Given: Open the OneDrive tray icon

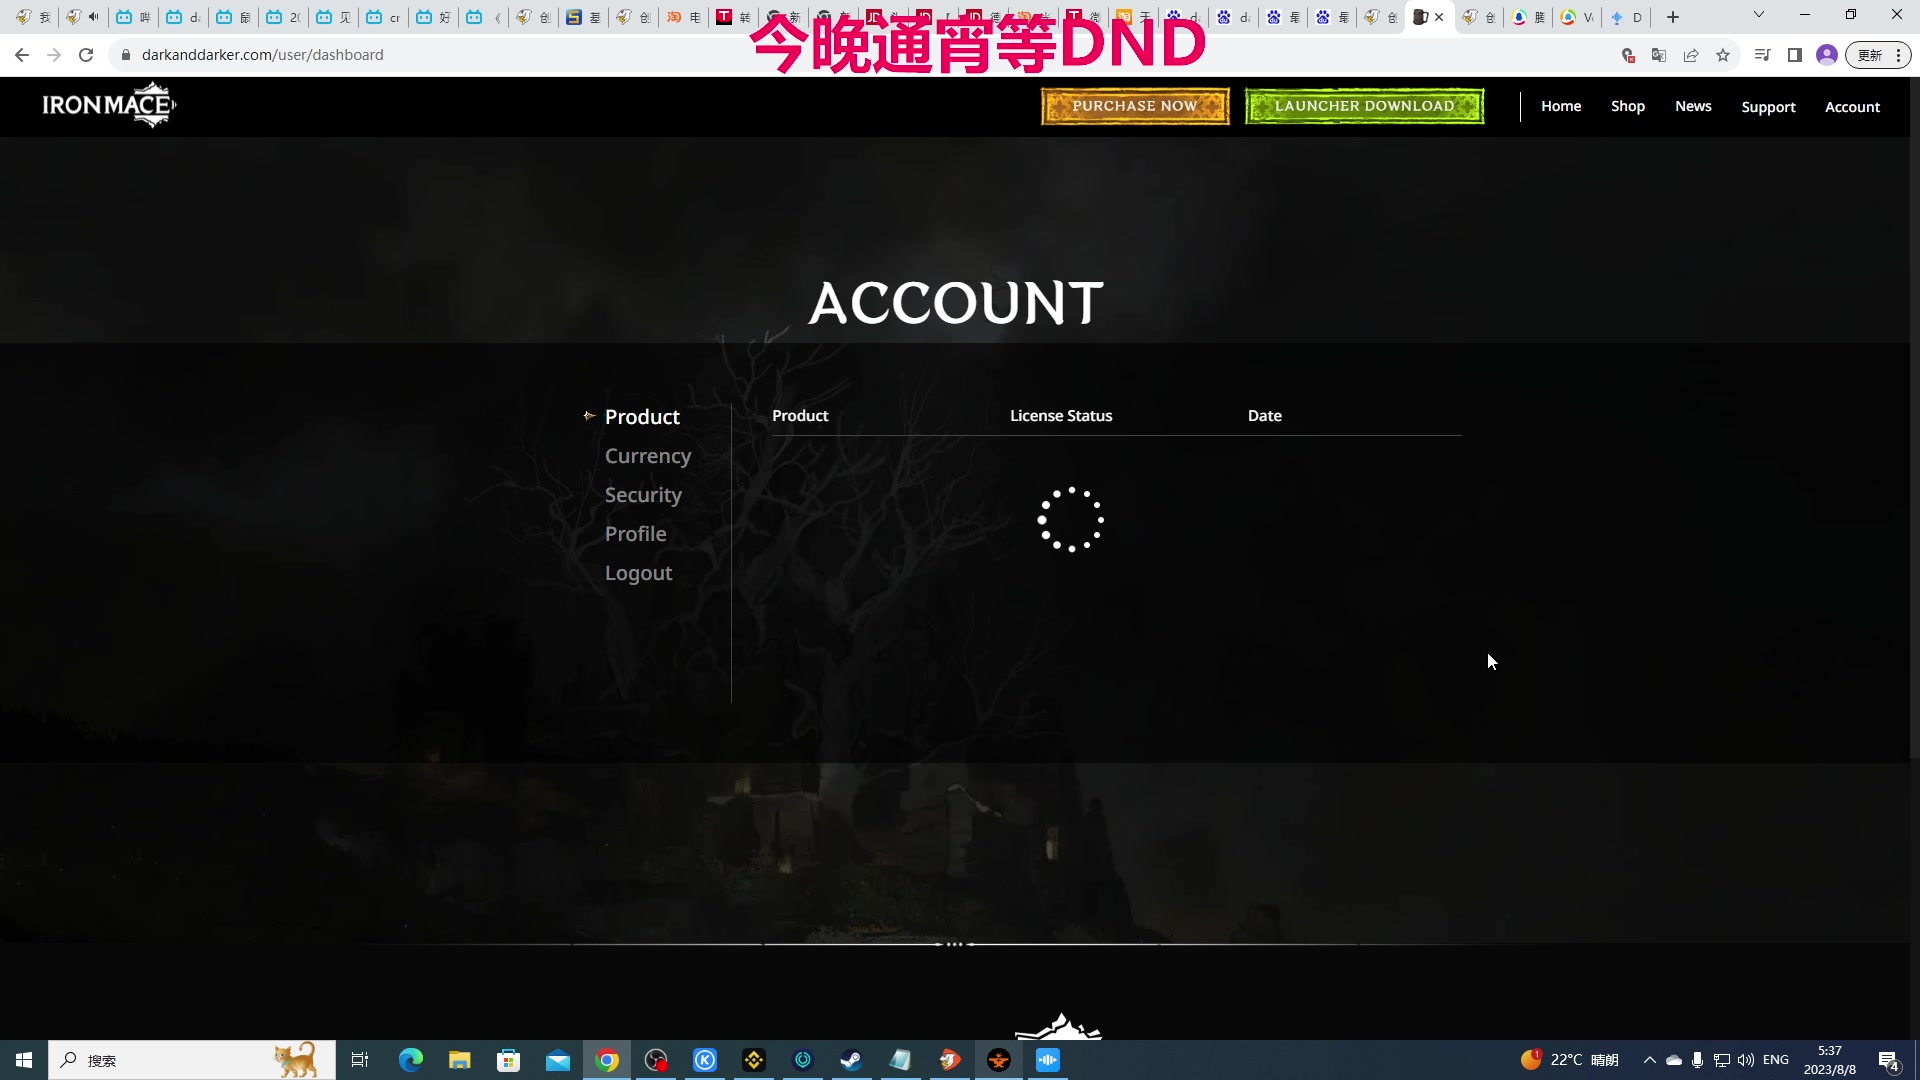Looking at the screenshot, I should click(1674, 1060).
